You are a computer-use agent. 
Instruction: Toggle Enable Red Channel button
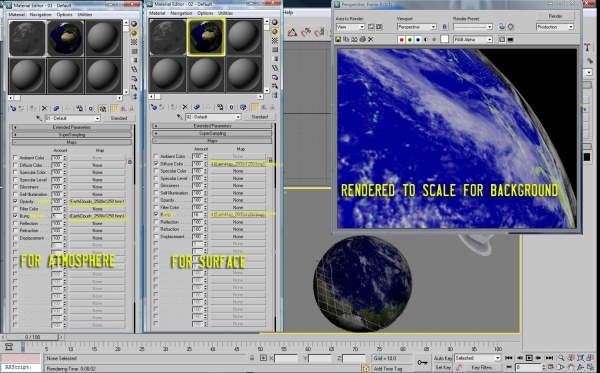[401, 39]
